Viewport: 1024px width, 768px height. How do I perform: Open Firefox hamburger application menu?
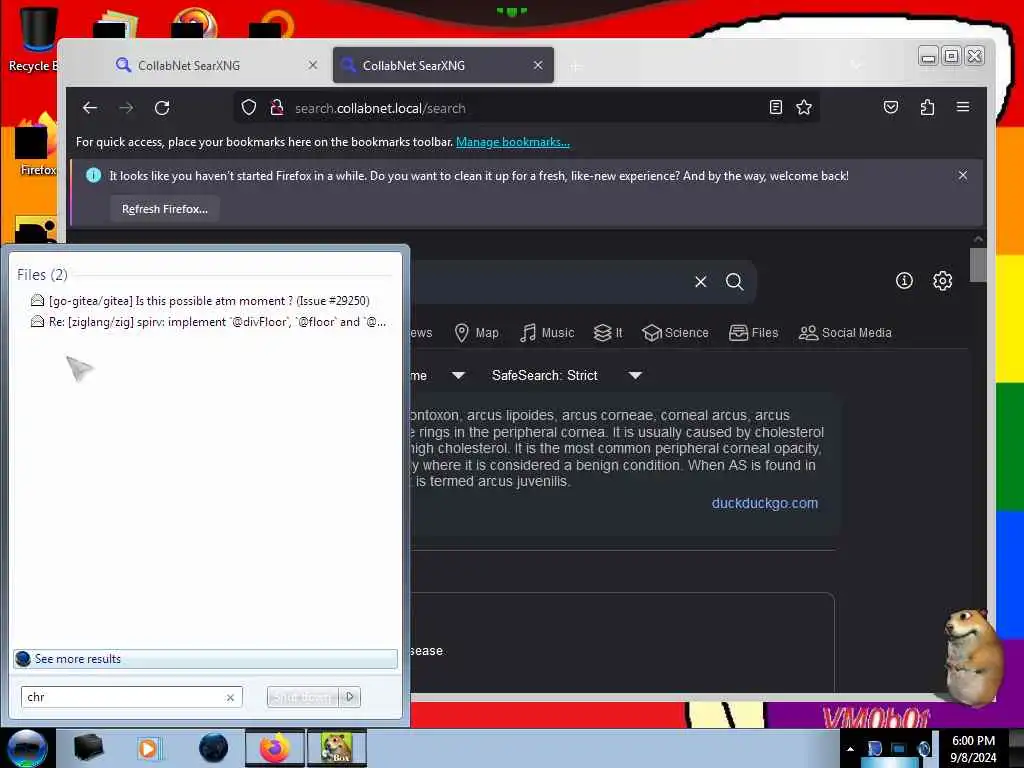tap(963, 107)
